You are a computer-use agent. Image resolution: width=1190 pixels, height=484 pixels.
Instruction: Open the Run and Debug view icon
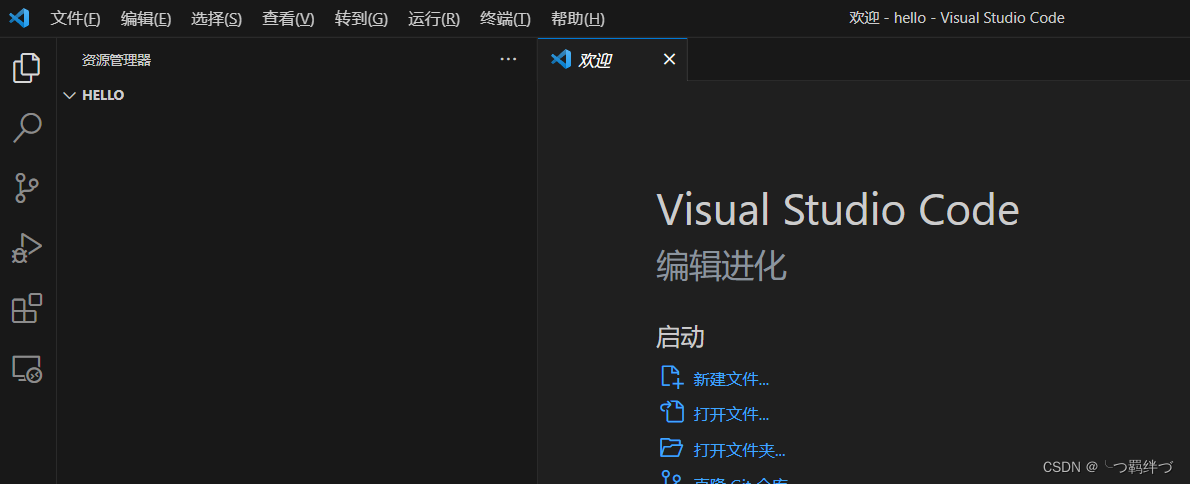pos(27,247)
